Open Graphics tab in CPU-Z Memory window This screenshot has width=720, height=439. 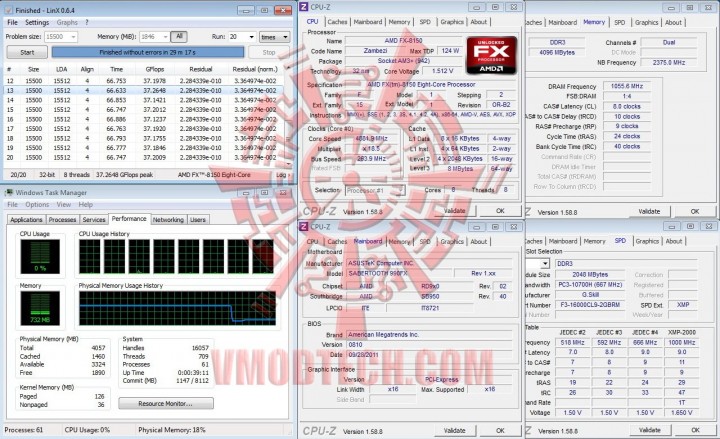click(x=647, y=22)
